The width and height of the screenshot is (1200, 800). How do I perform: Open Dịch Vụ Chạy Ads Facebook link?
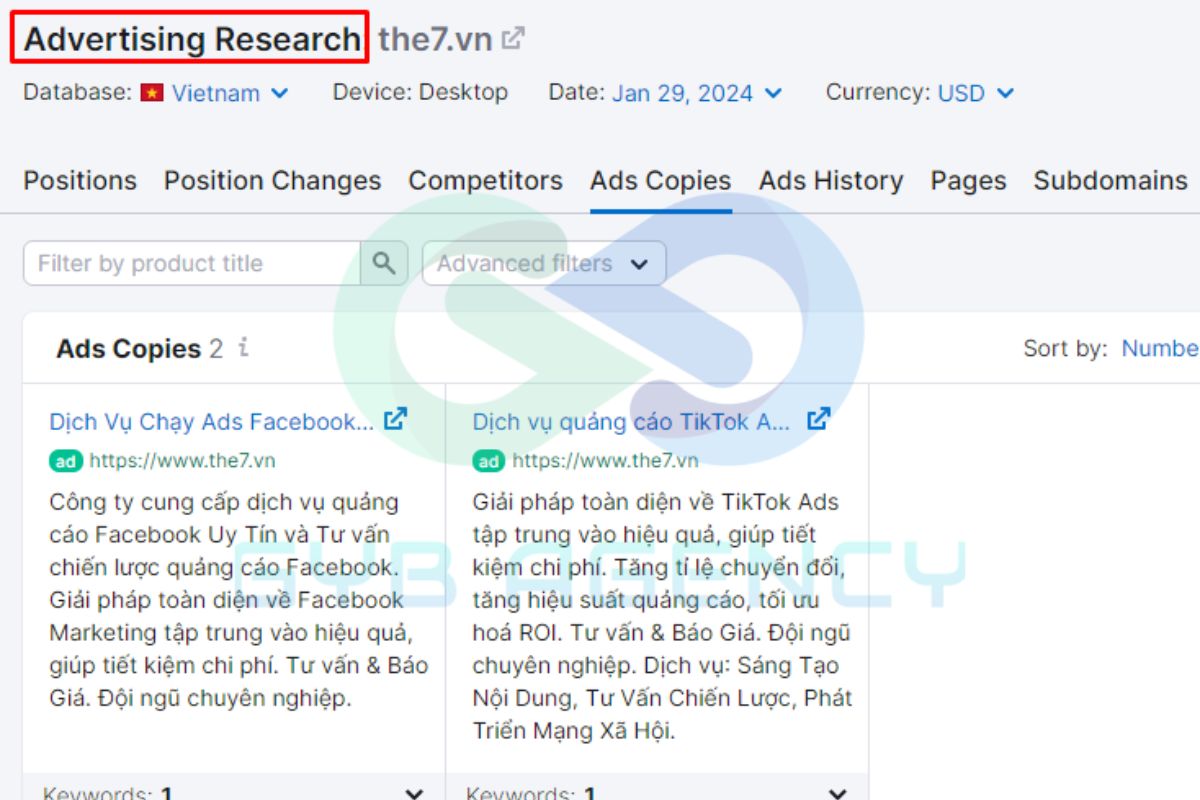[x=211, y=422]
